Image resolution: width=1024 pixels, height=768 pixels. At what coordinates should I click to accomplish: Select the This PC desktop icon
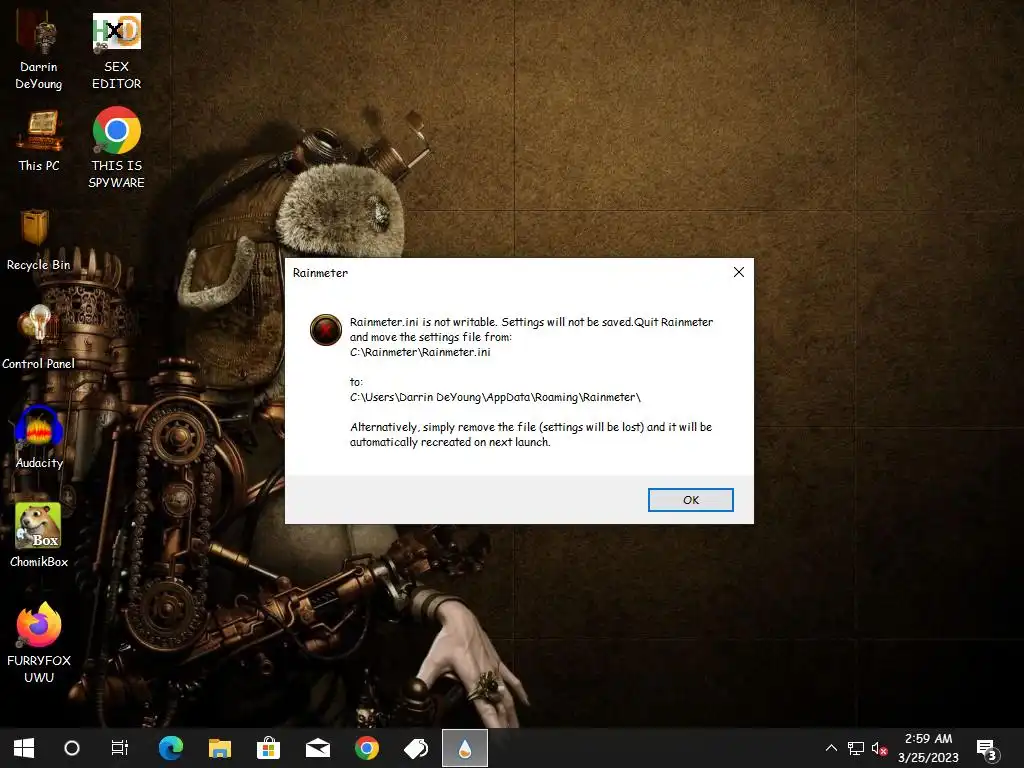point(39,140)
